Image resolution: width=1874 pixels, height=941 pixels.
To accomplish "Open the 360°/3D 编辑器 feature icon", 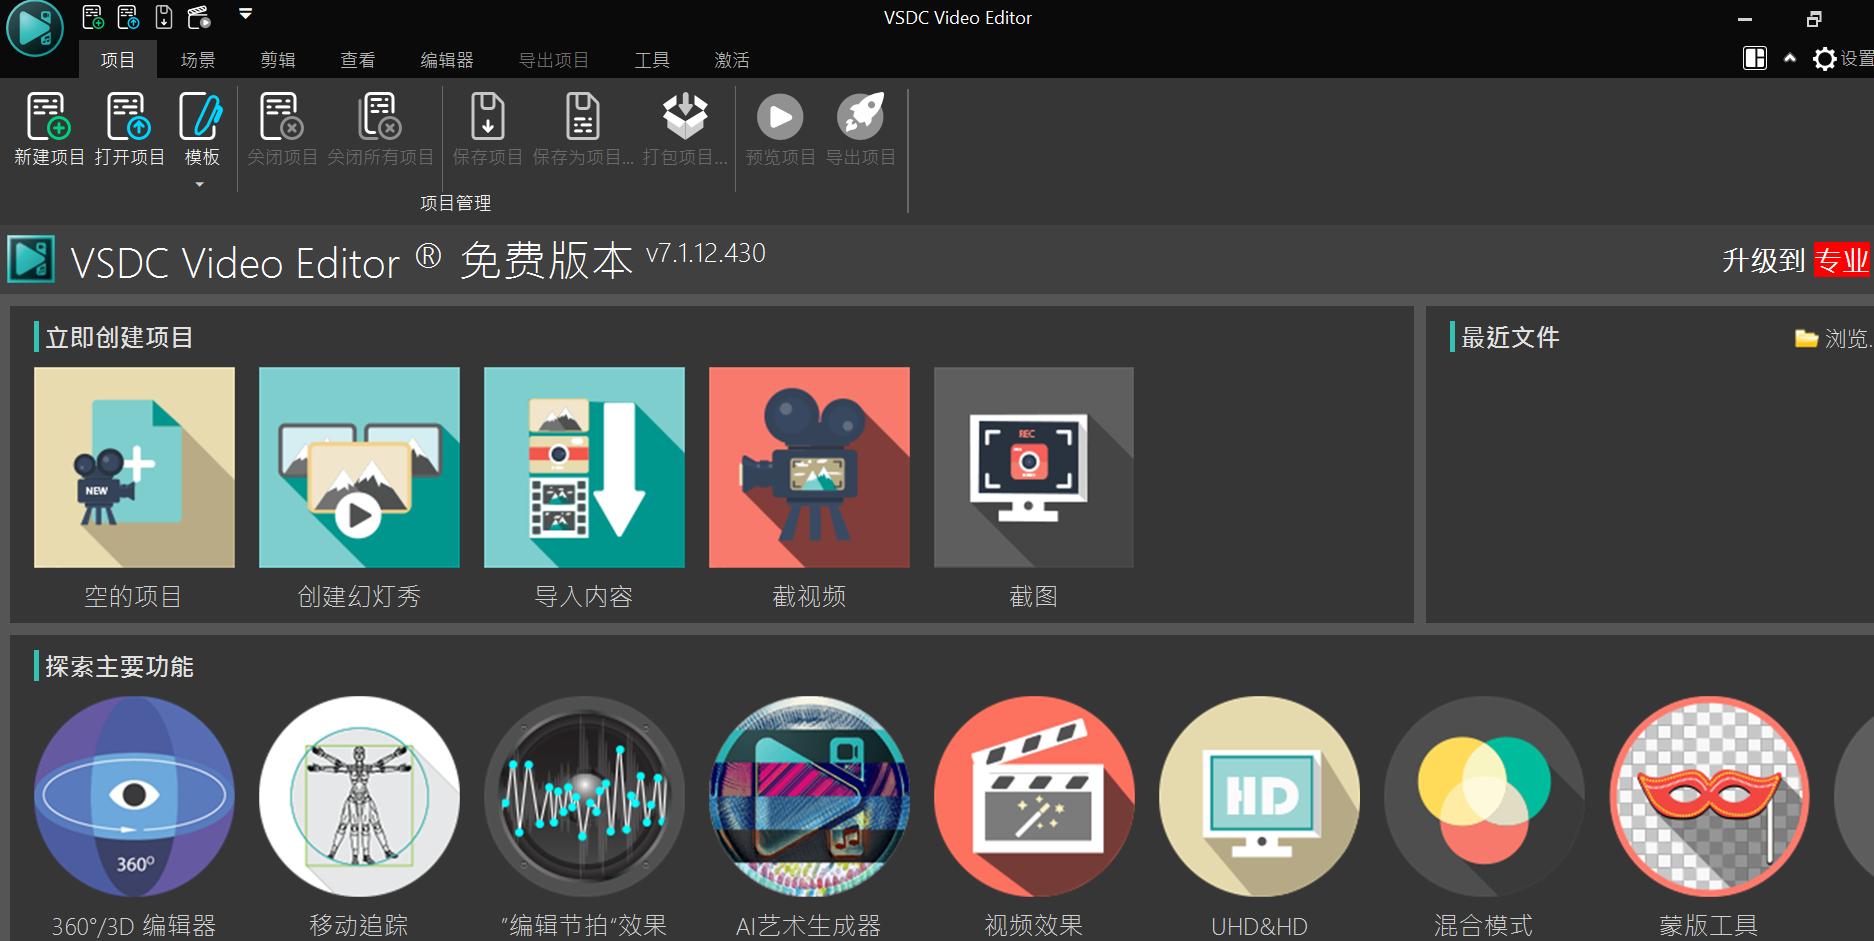I will pyautogui.click(x=134, y=796).
